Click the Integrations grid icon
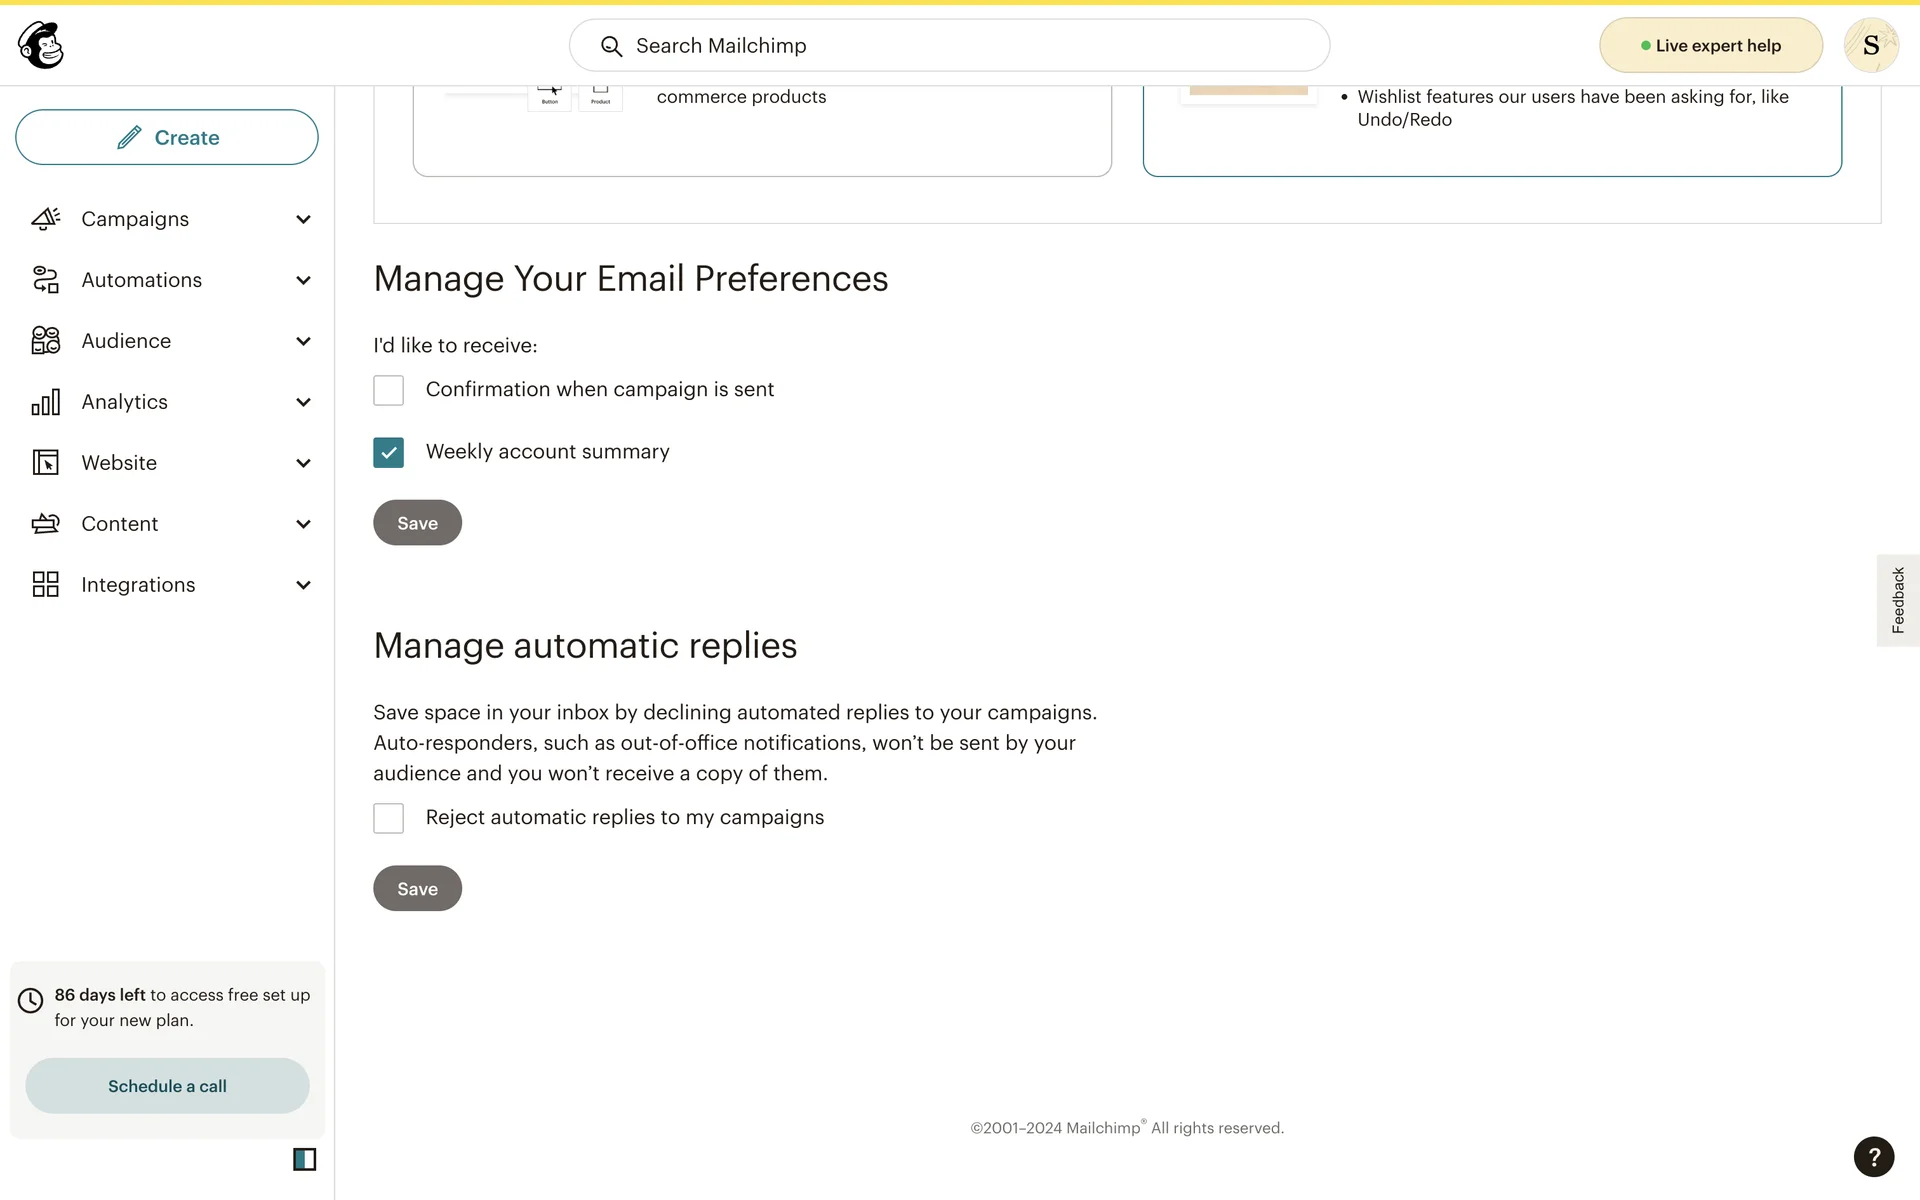The image size is (1920, 1200). pyautogui.click(x=46, y=585)
